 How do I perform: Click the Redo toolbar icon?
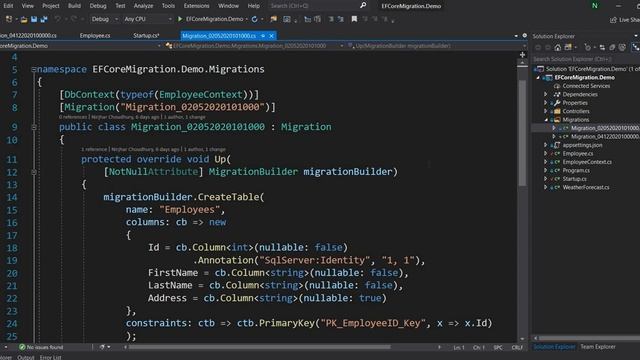pos(73,19)
